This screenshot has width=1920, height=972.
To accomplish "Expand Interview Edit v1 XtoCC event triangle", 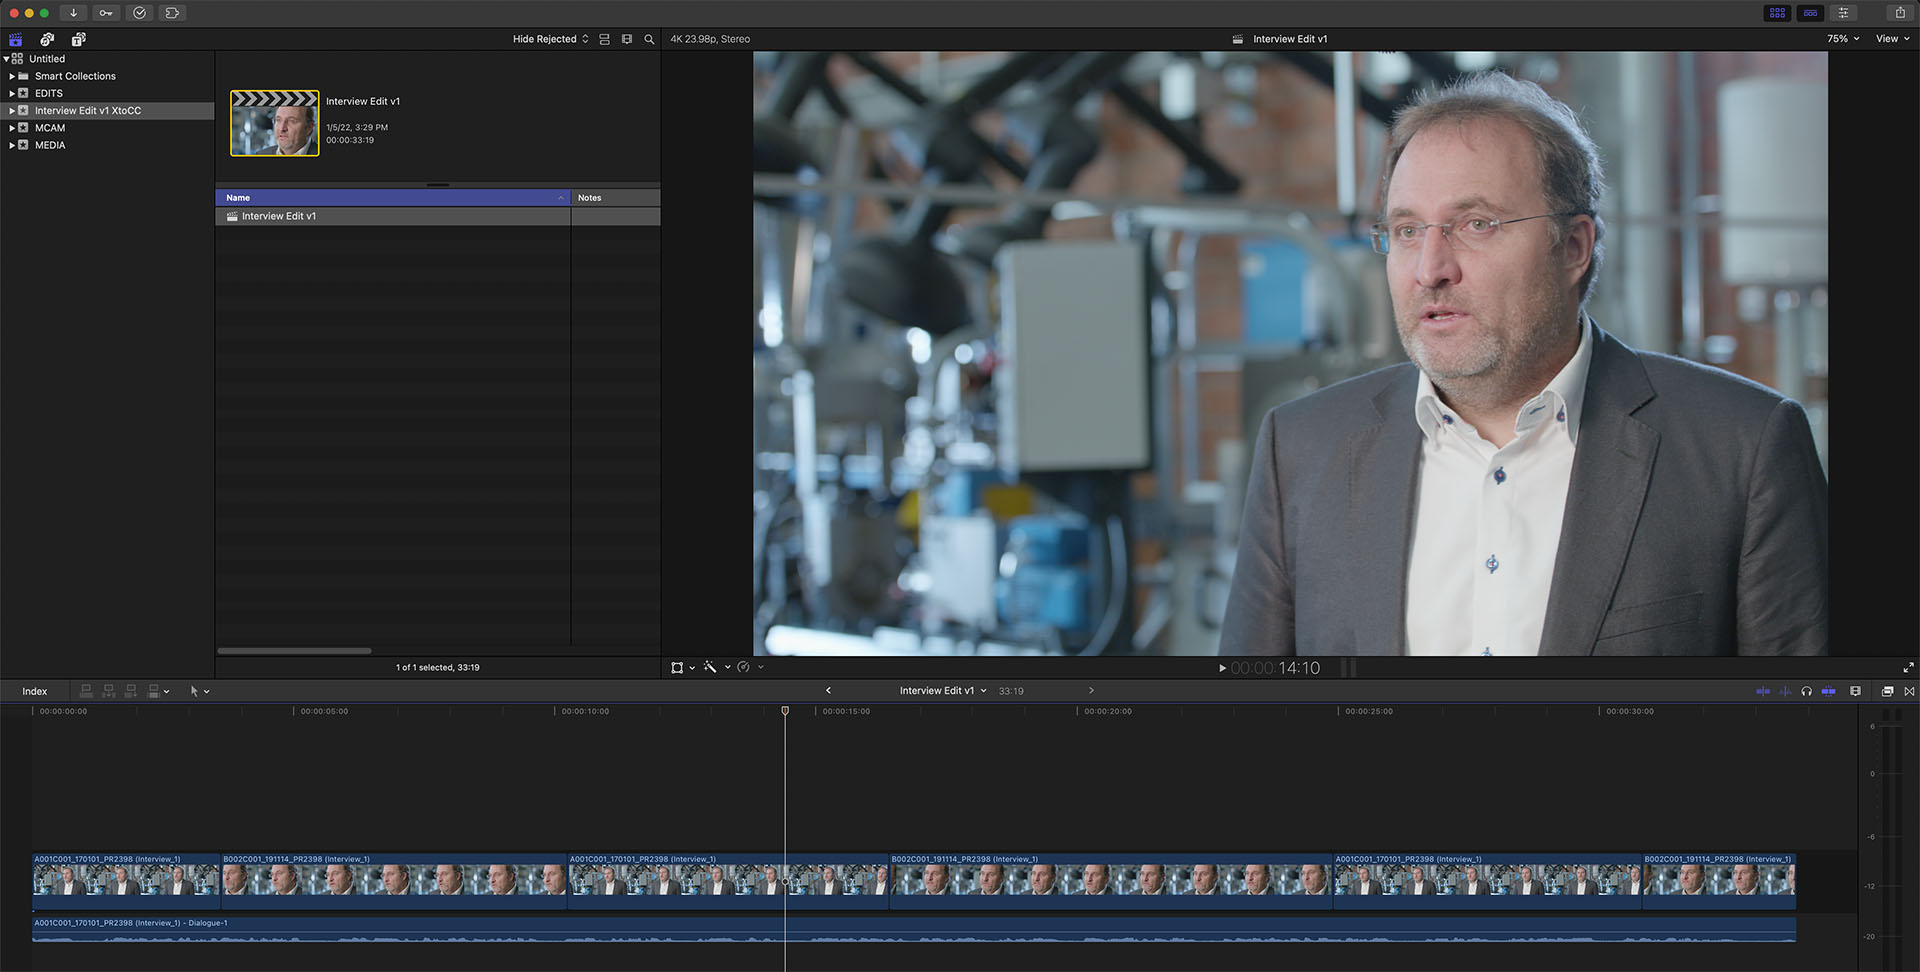I will tap(12, 111).
